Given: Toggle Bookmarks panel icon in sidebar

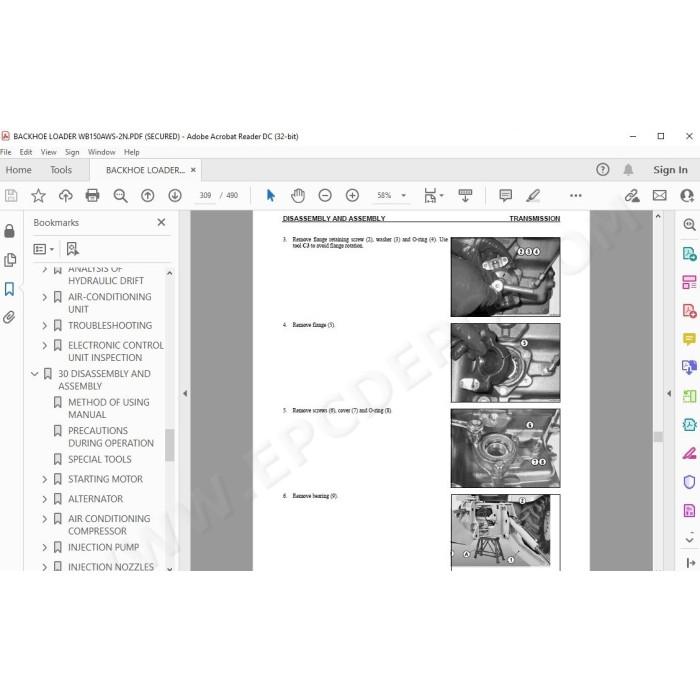Looking at the screenshot, I should click(x=9, y=289).
